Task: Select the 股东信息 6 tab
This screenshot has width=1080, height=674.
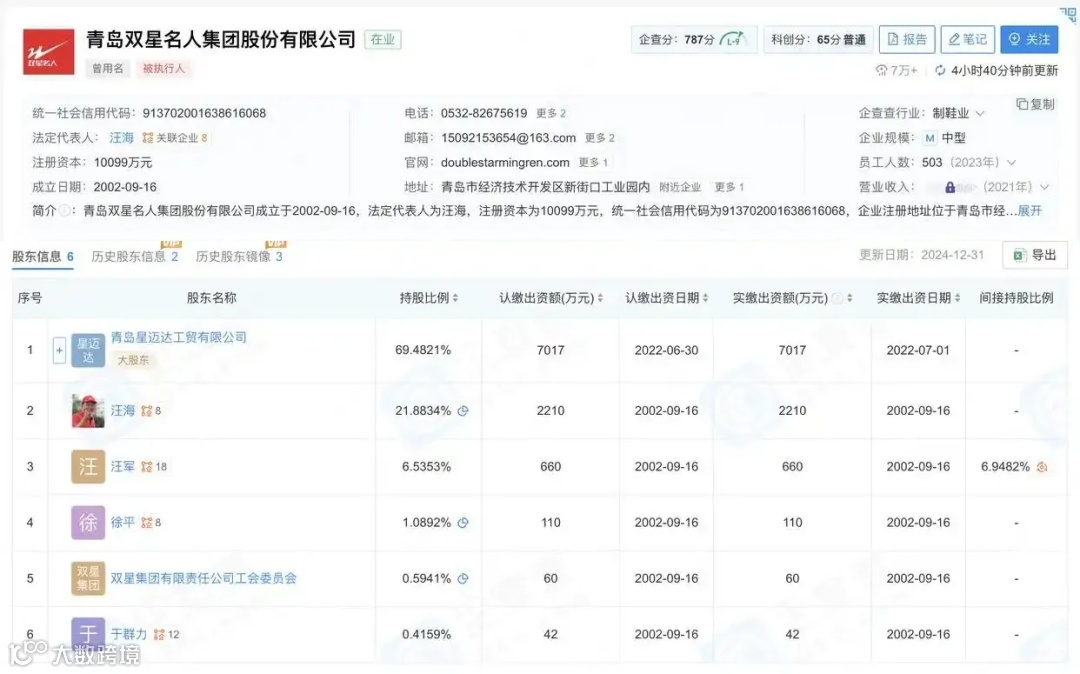Action: 43,256
